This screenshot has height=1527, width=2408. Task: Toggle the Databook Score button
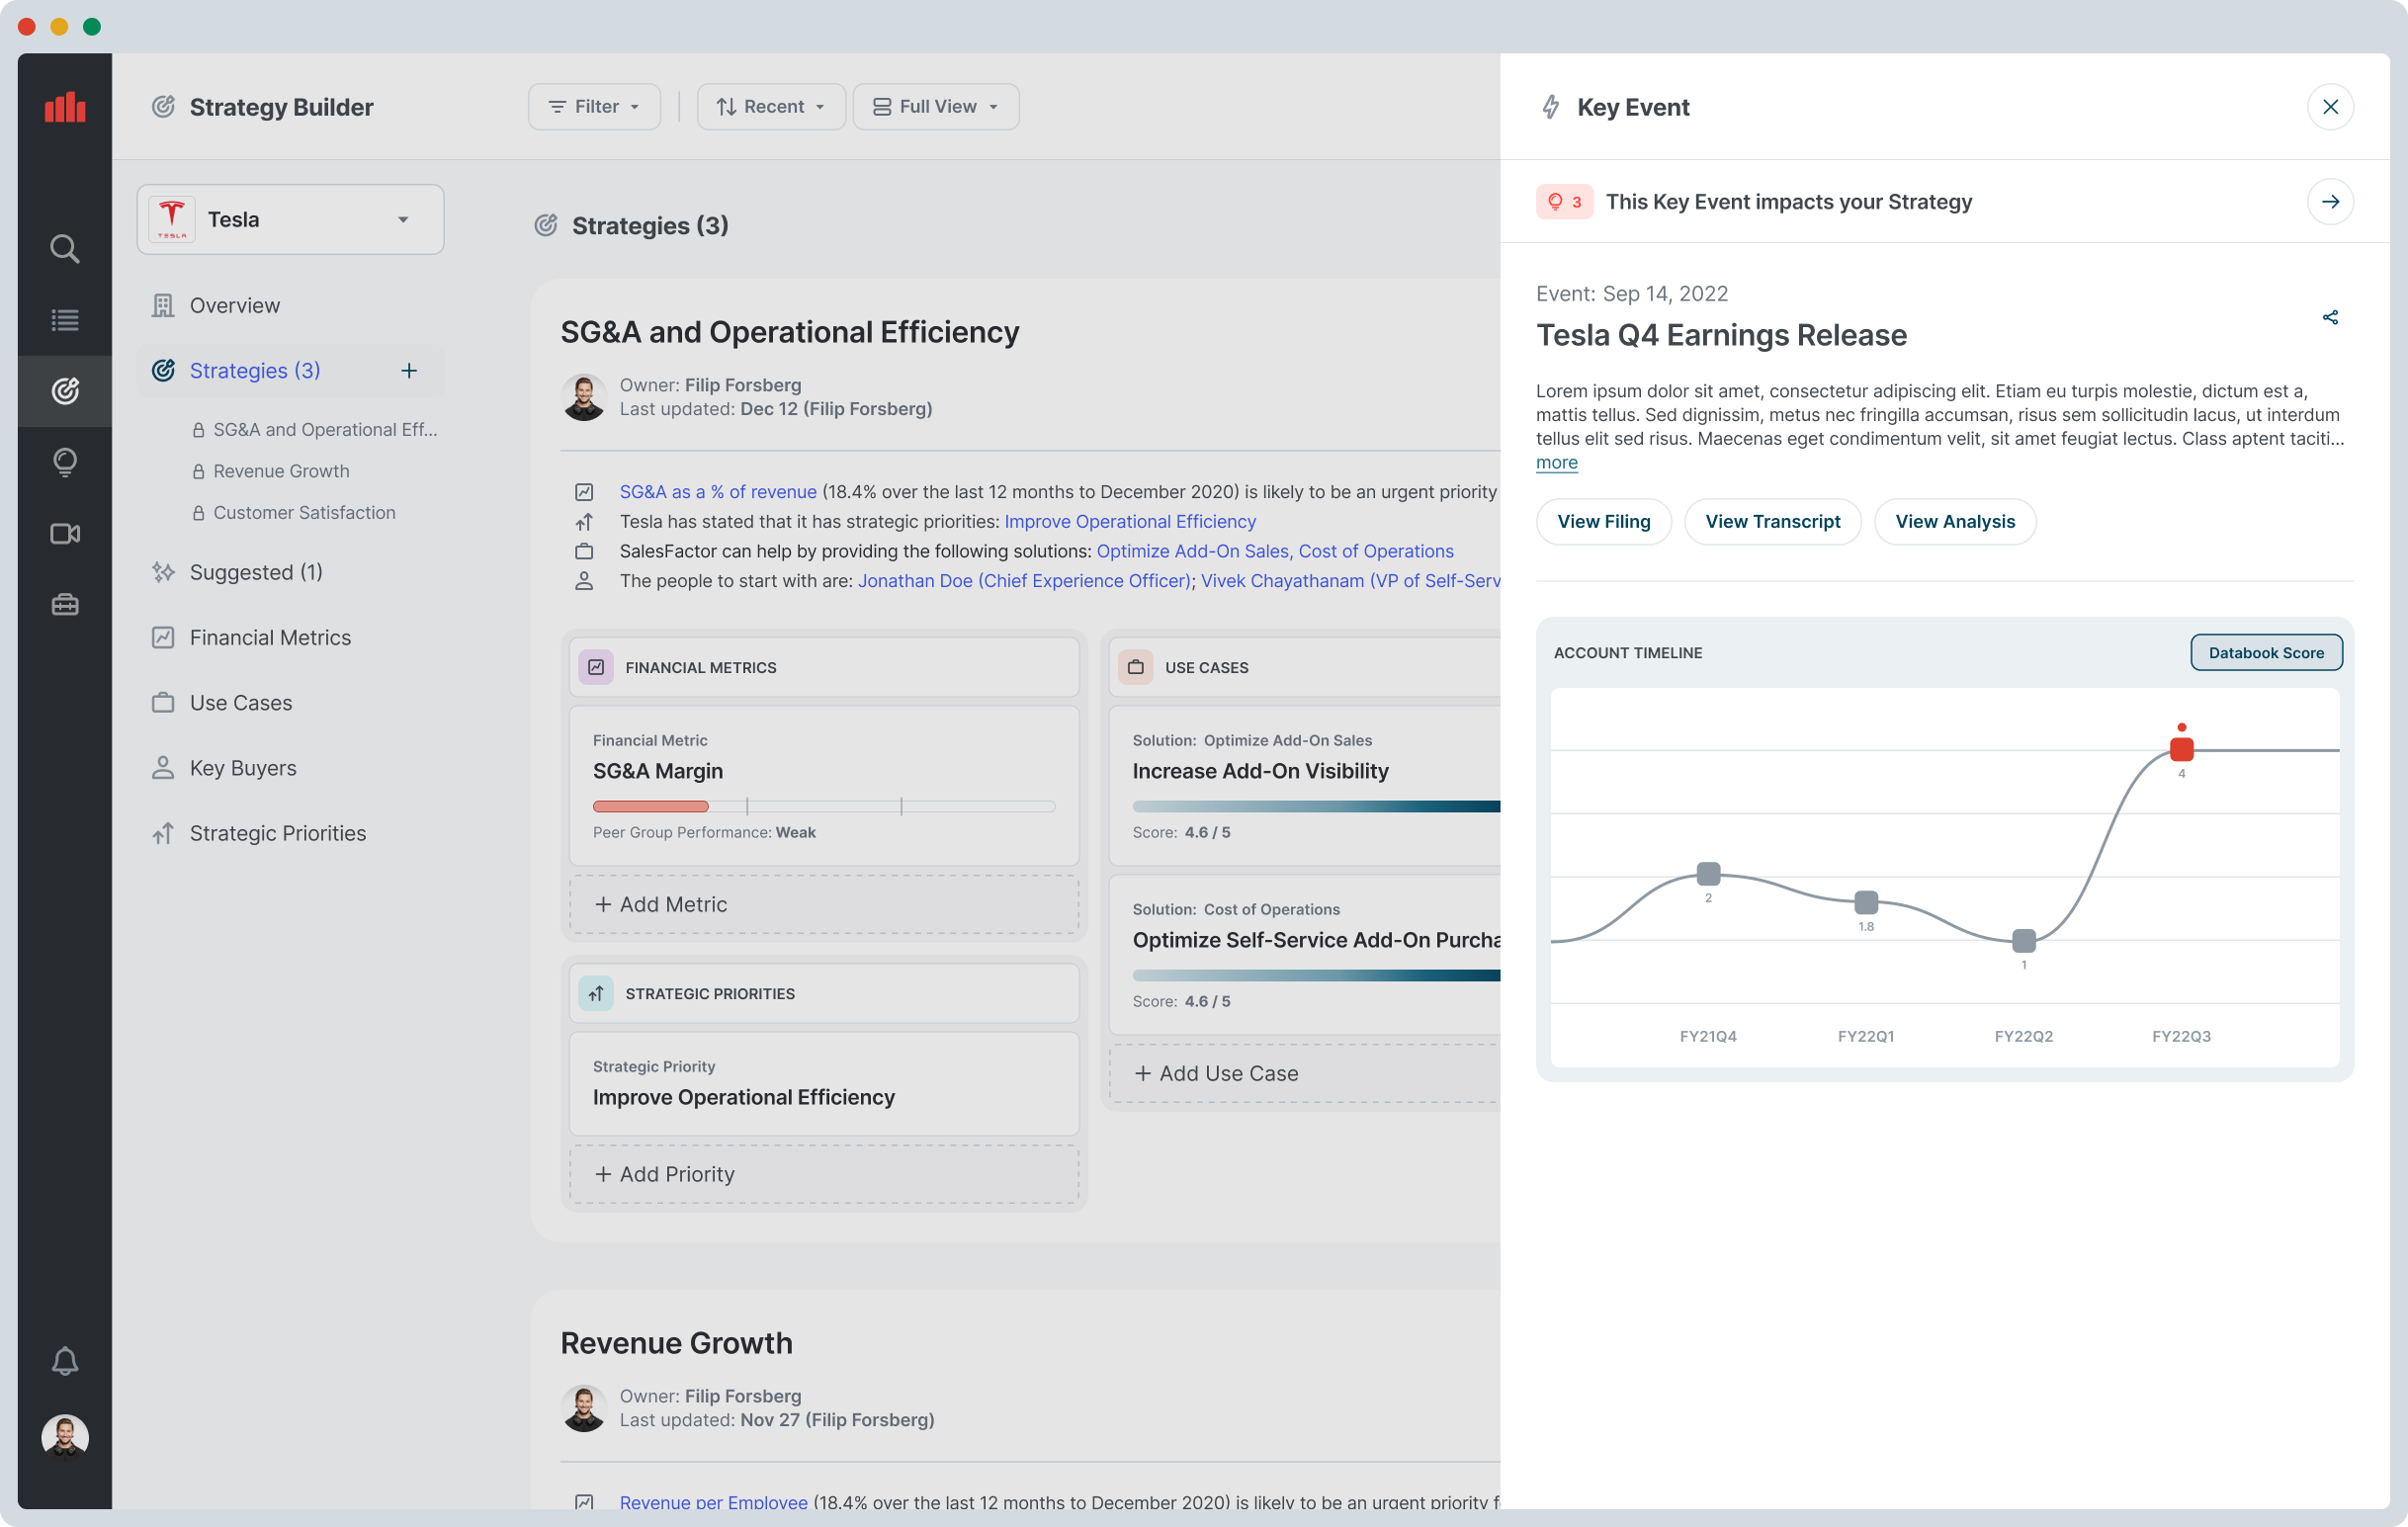pos(2266,653)
